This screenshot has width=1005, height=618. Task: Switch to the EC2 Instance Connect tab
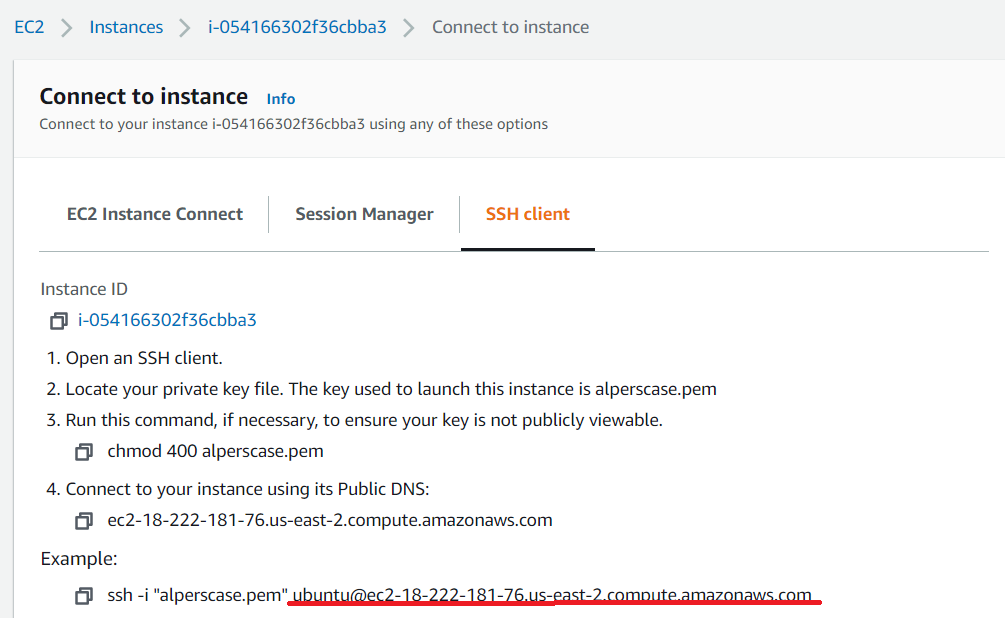pyautogui.click(x=154, y=214)
